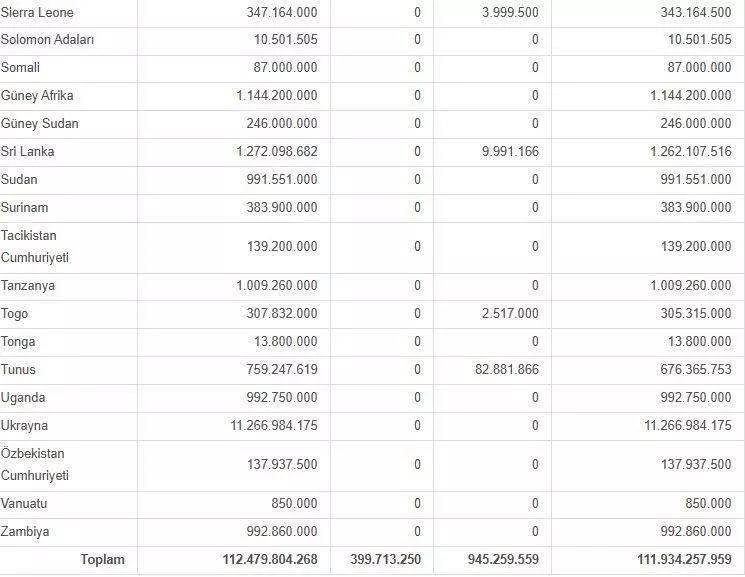This screenshot has width=745, height=577.
Task: Select the Solomon Adaları row label
Action: [48, 40]
